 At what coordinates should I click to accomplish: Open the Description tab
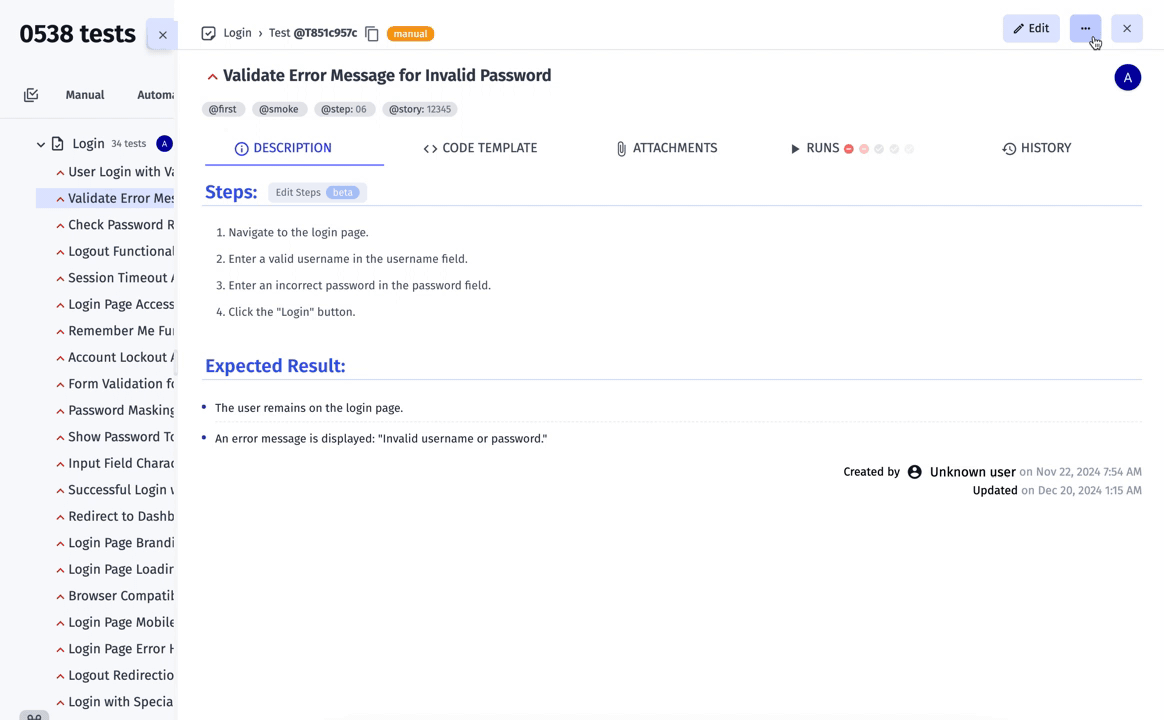[x=284, y=148]
